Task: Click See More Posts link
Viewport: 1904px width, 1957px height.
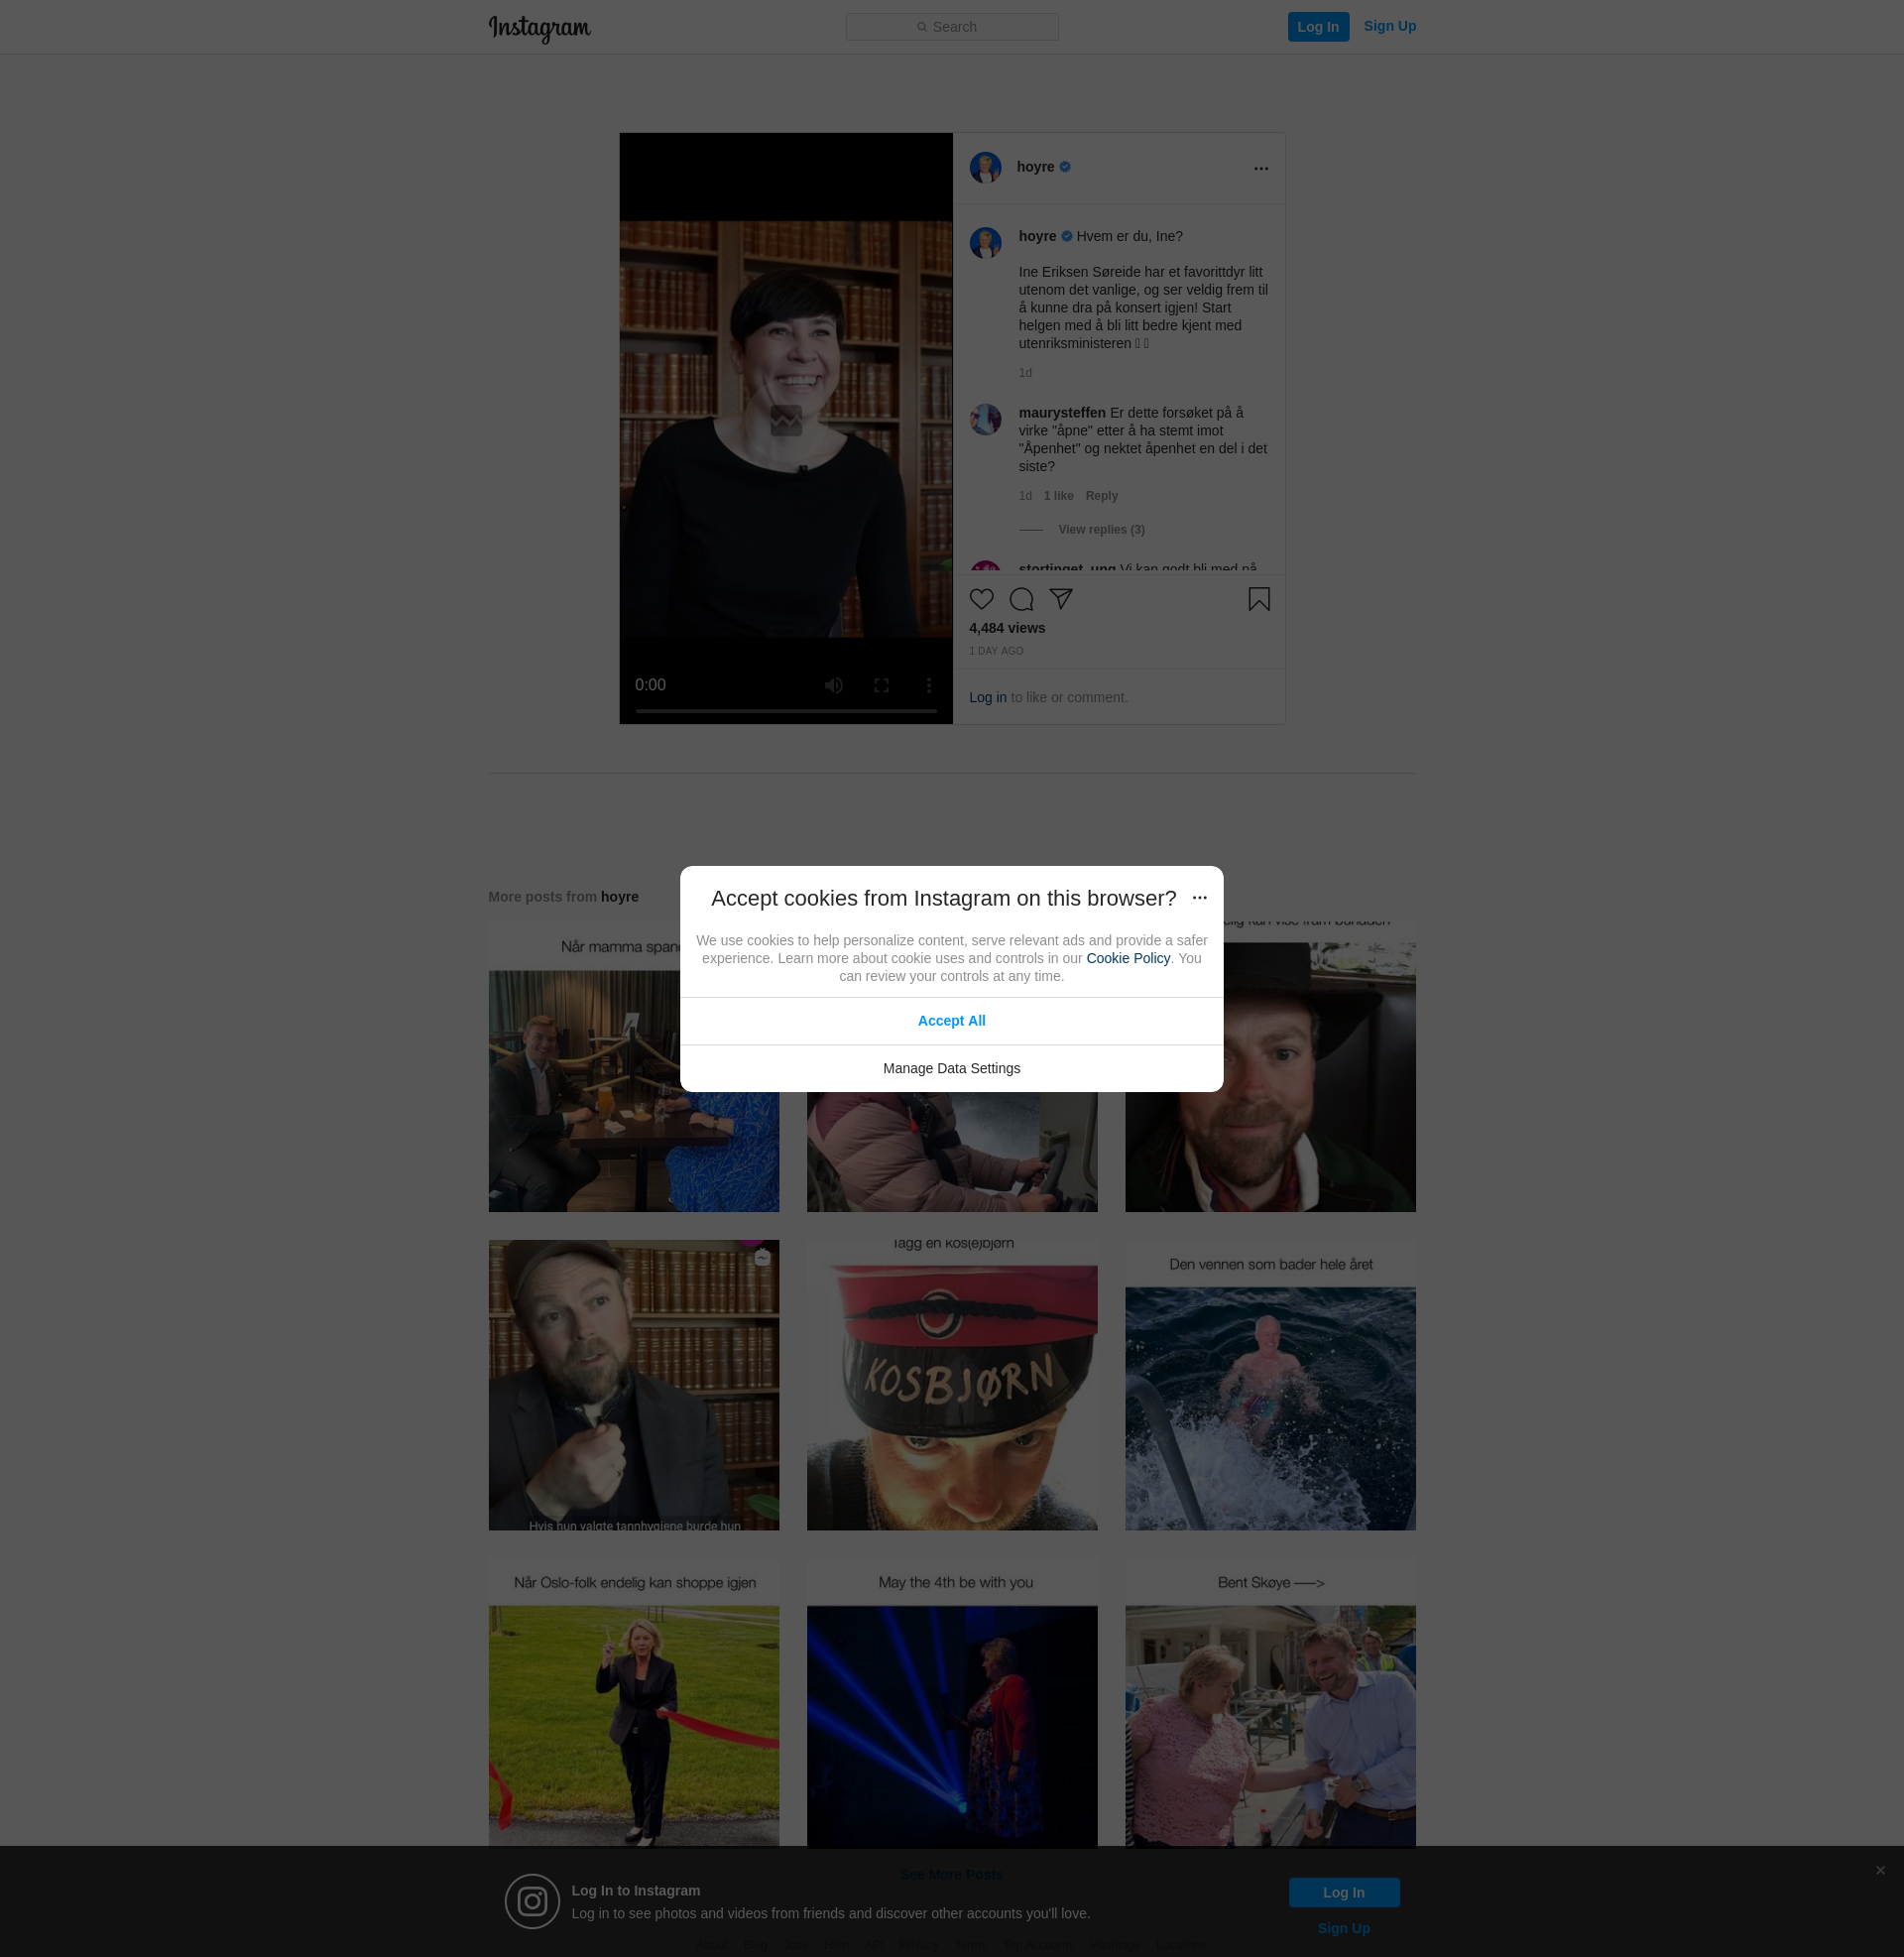Action: pos(951,1875)
